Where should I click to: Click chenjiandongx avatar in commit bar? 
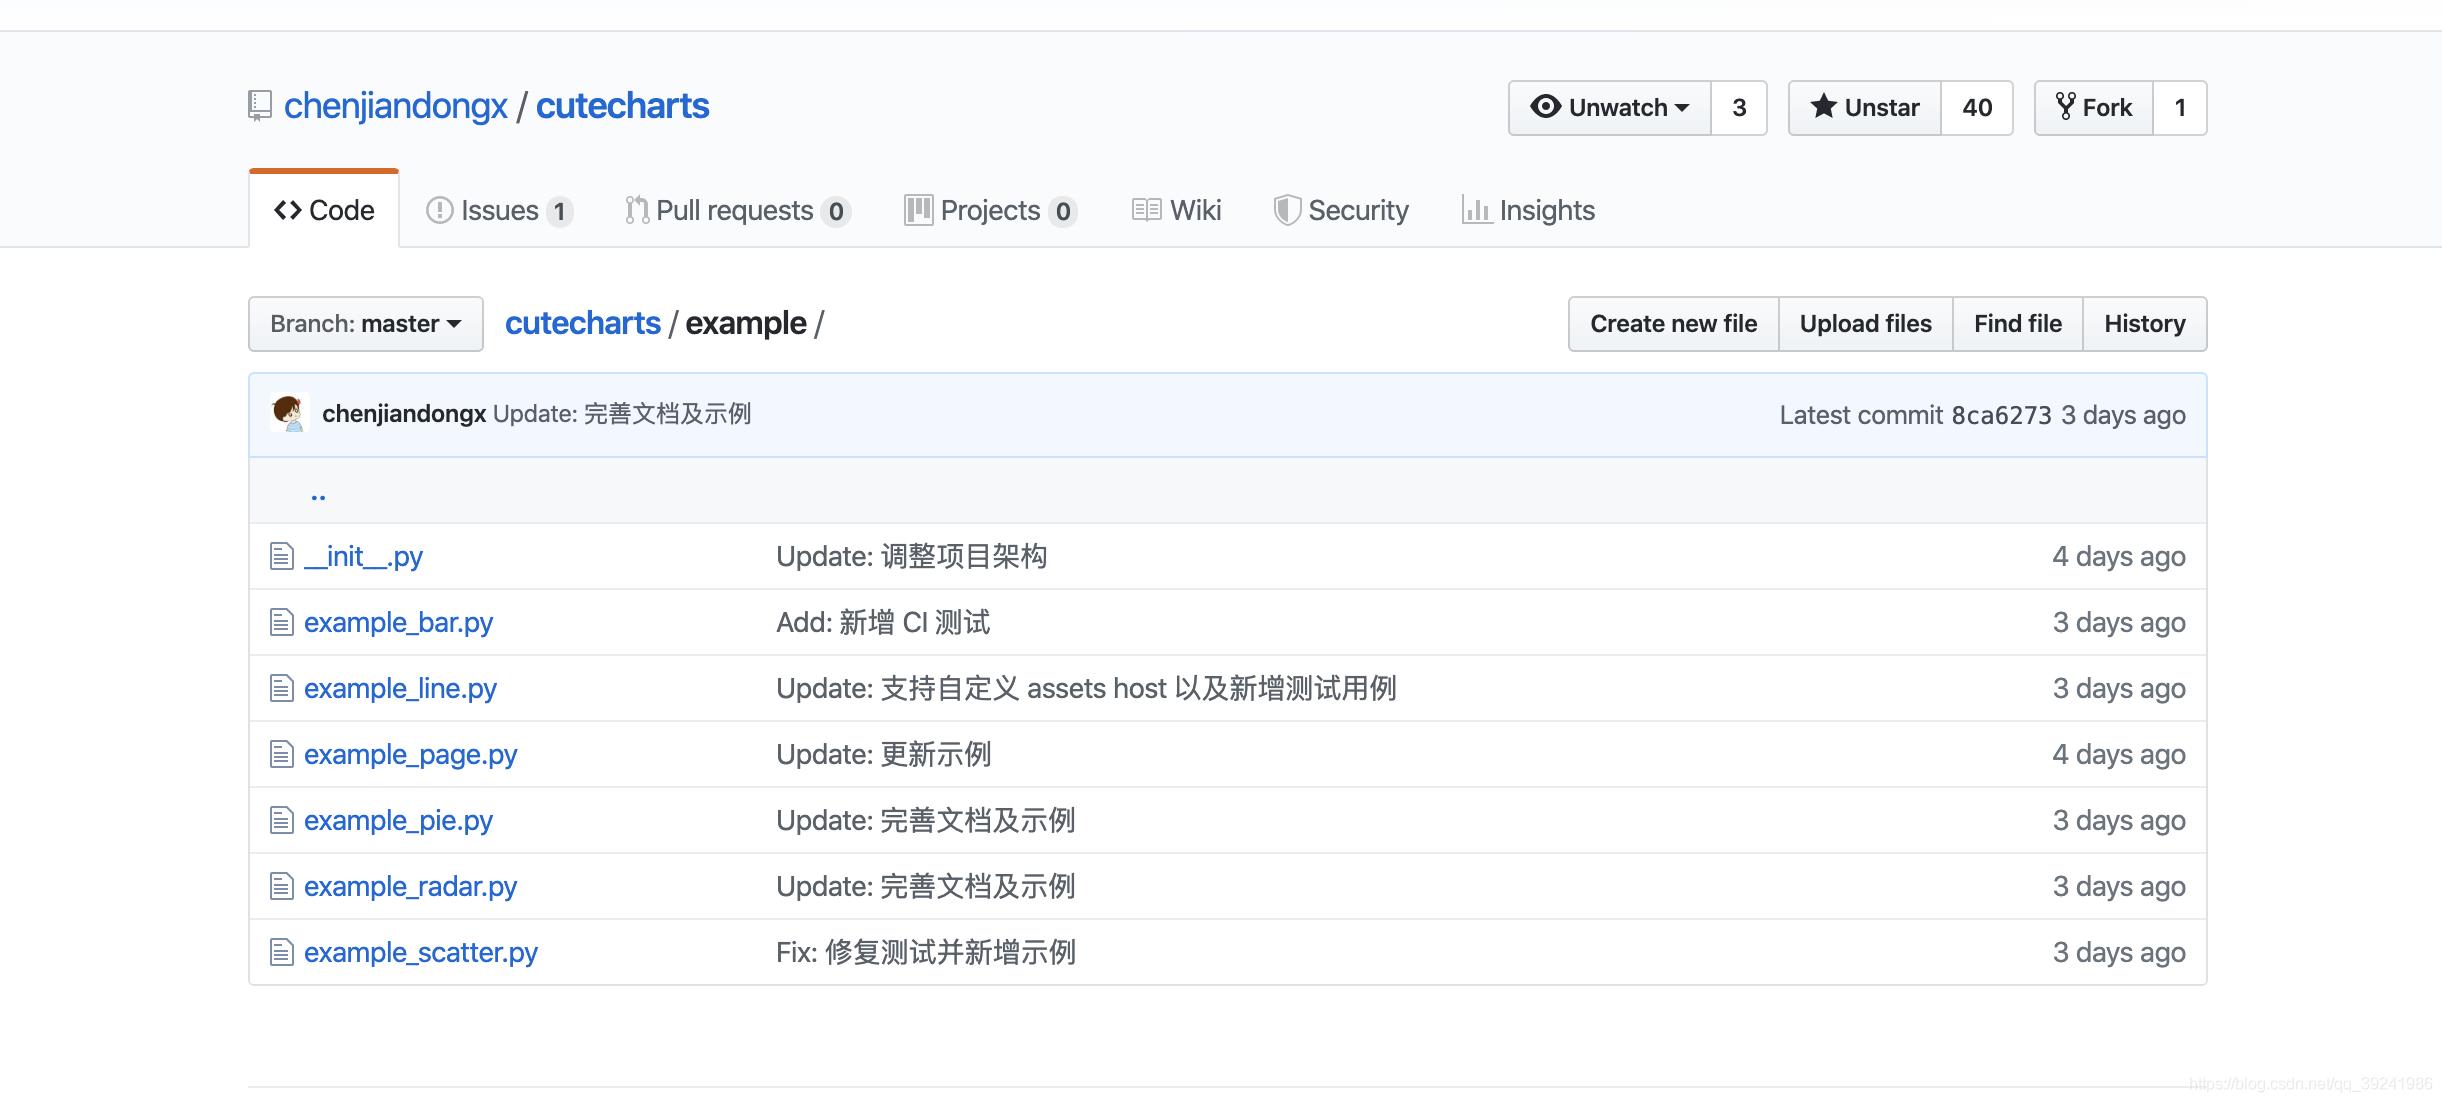tap(289, 413)
